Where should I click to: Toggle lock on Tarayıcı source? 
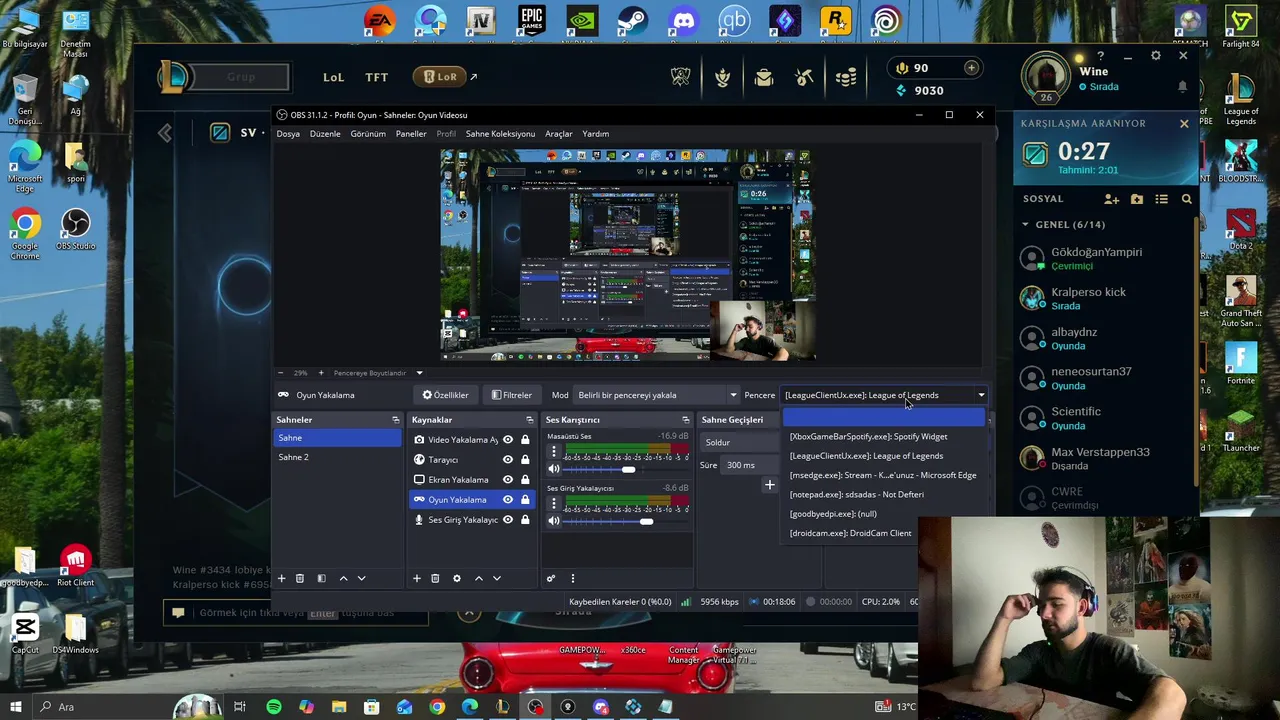tap(525, 460)
